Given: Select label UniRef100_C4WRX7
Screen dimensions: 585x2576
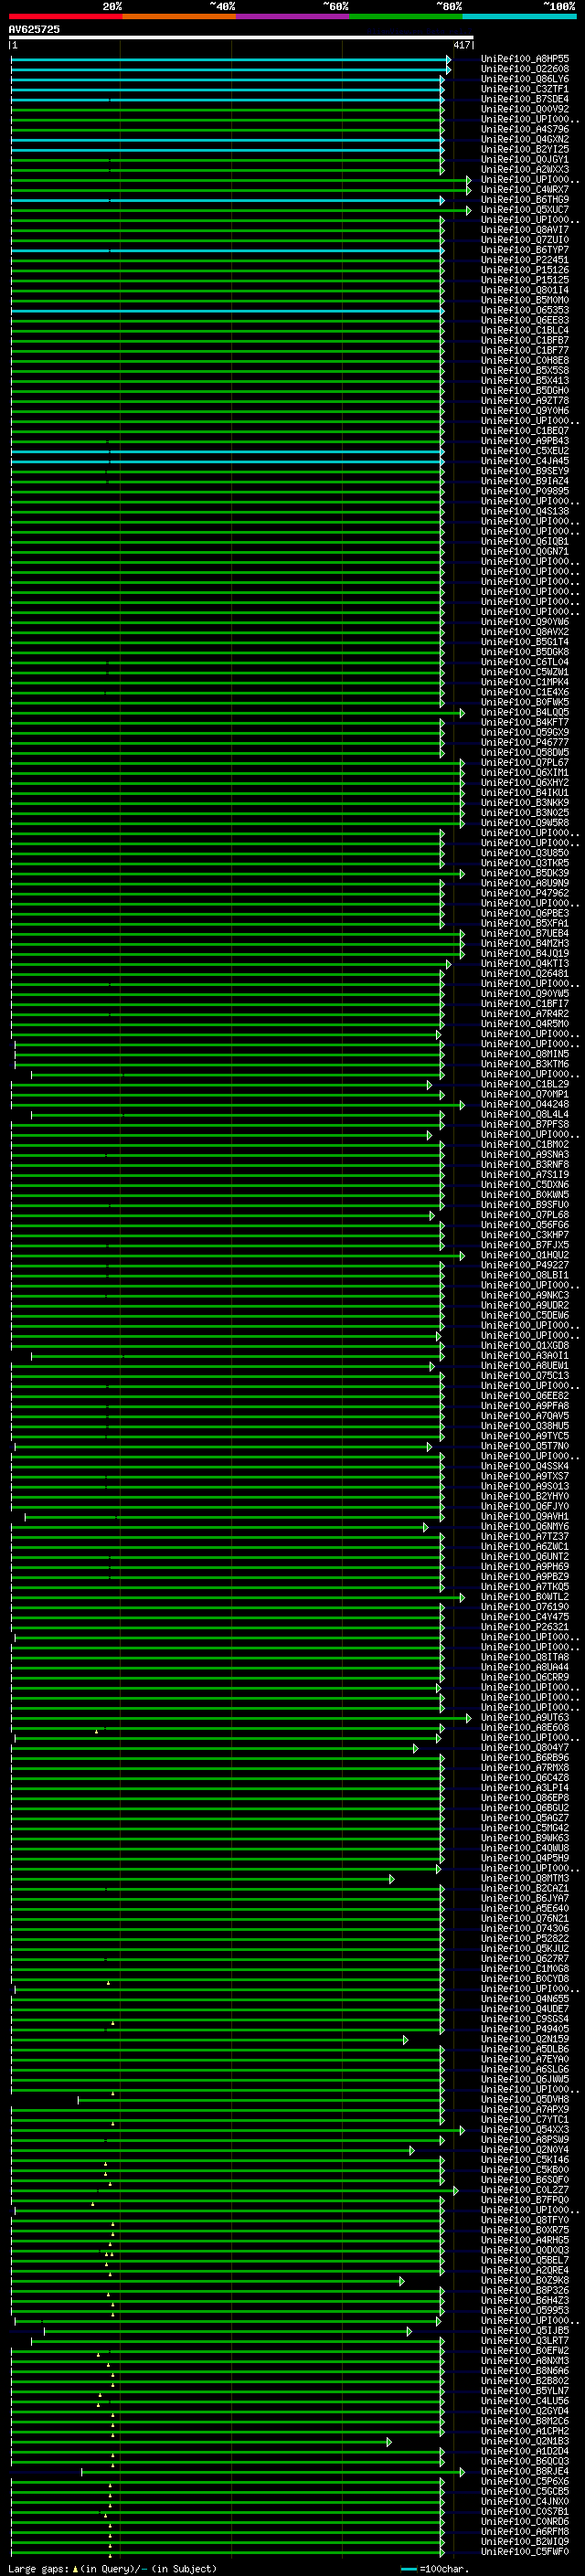Looking at the screenshot, I should 525,190.
